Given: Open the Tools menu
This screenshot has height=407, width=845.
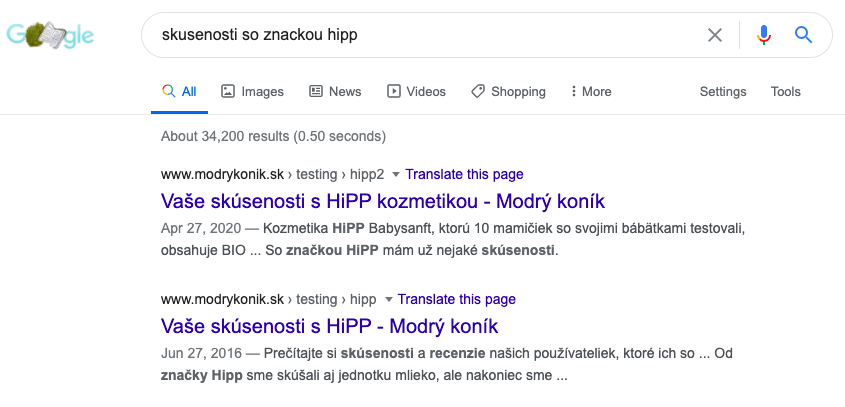Looking at the screenshot, I should click(786, 92).
